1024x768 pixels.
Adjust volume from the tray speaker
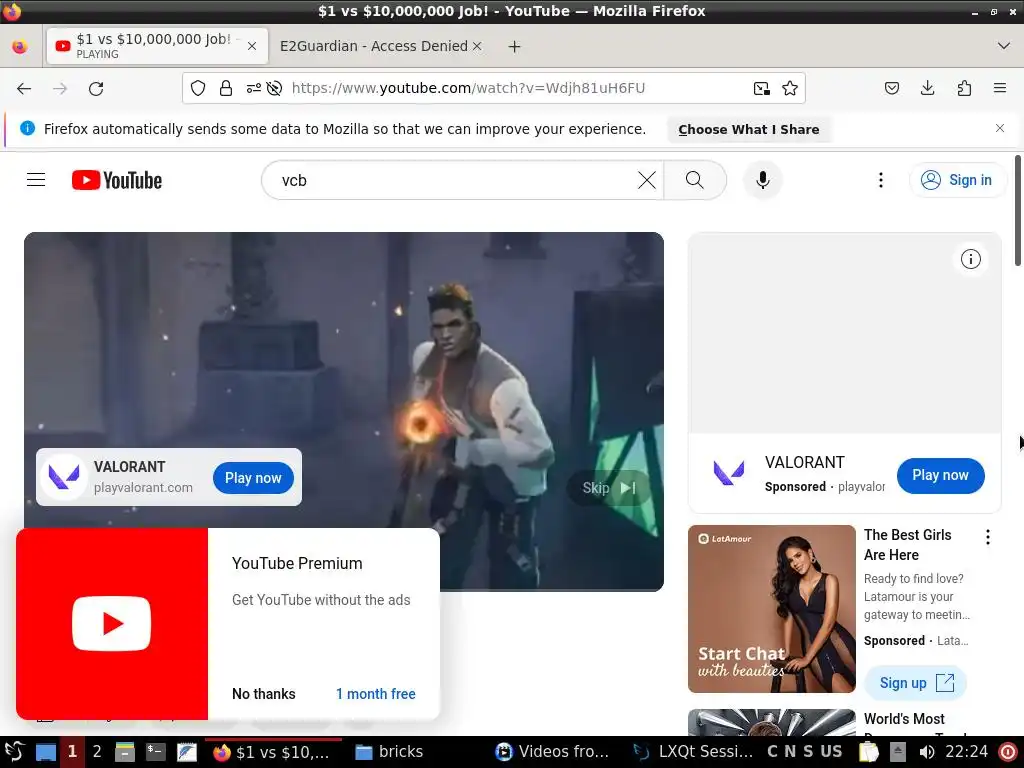coord(927,752)
